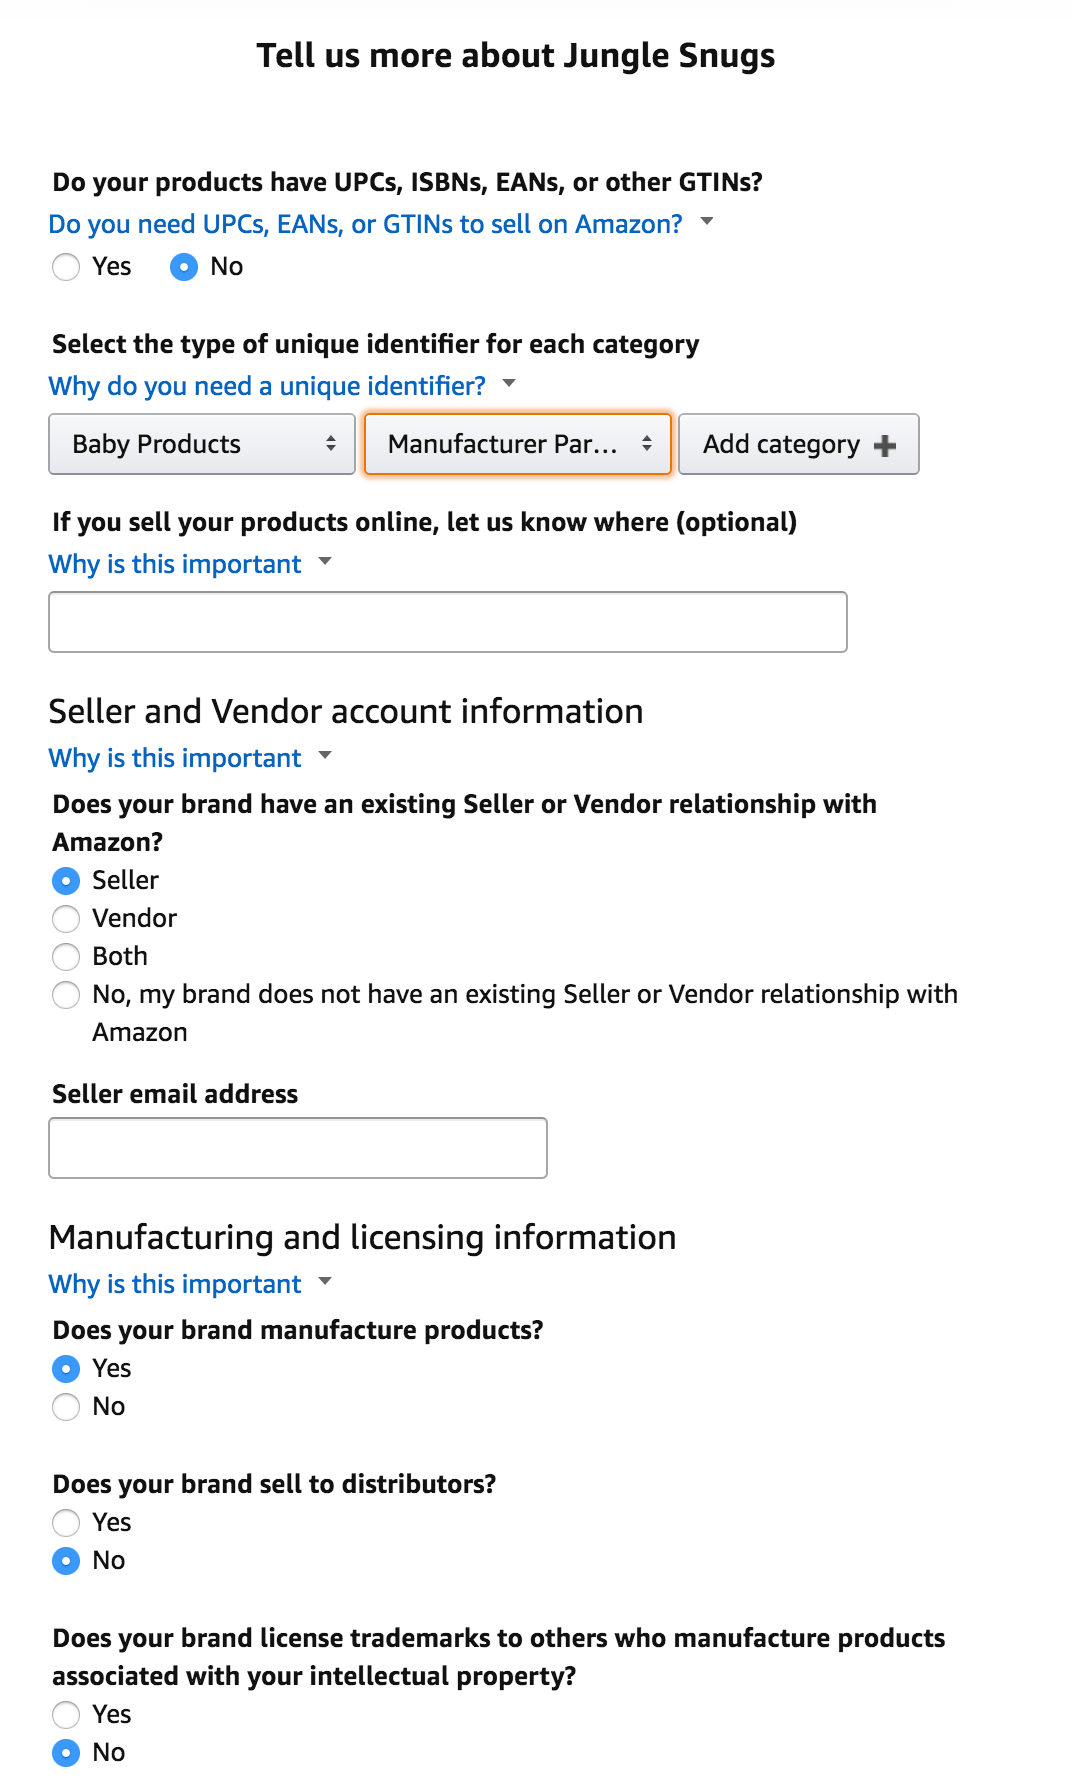The height and width of the screenshot is (1788, 1072).
Task: Select Yes for licensing trademarks to others
Action: click(x=66, y=1715)
